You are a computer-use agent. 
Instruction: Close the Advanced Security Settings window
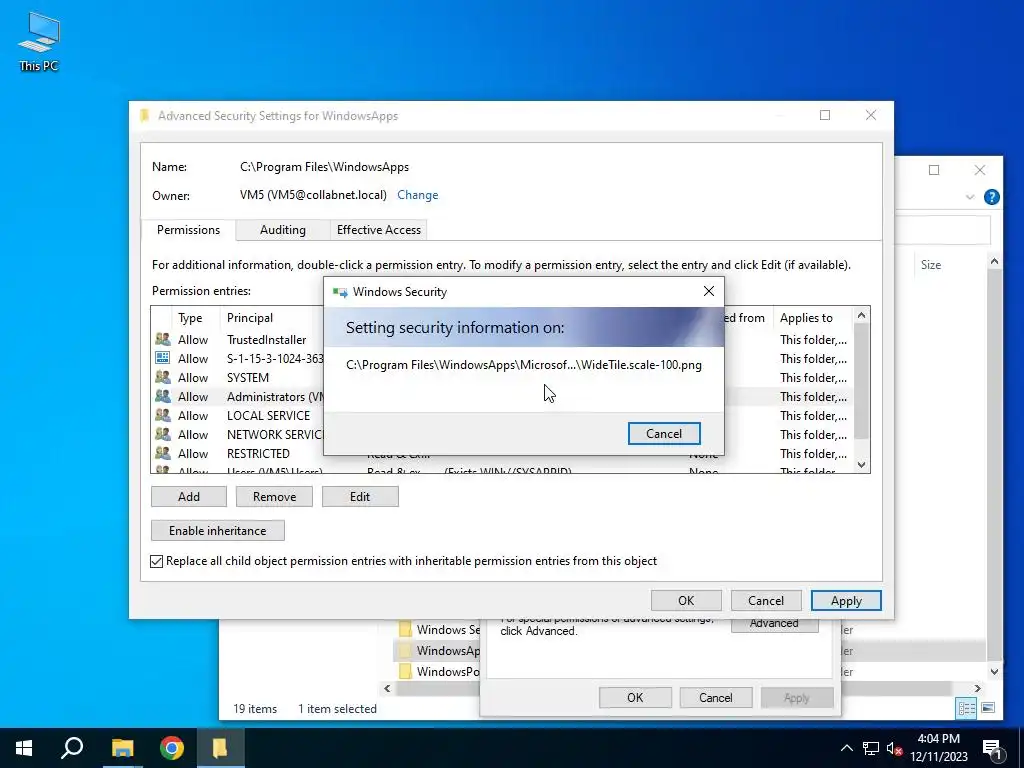pyautogui.click(x=871, y=115)
